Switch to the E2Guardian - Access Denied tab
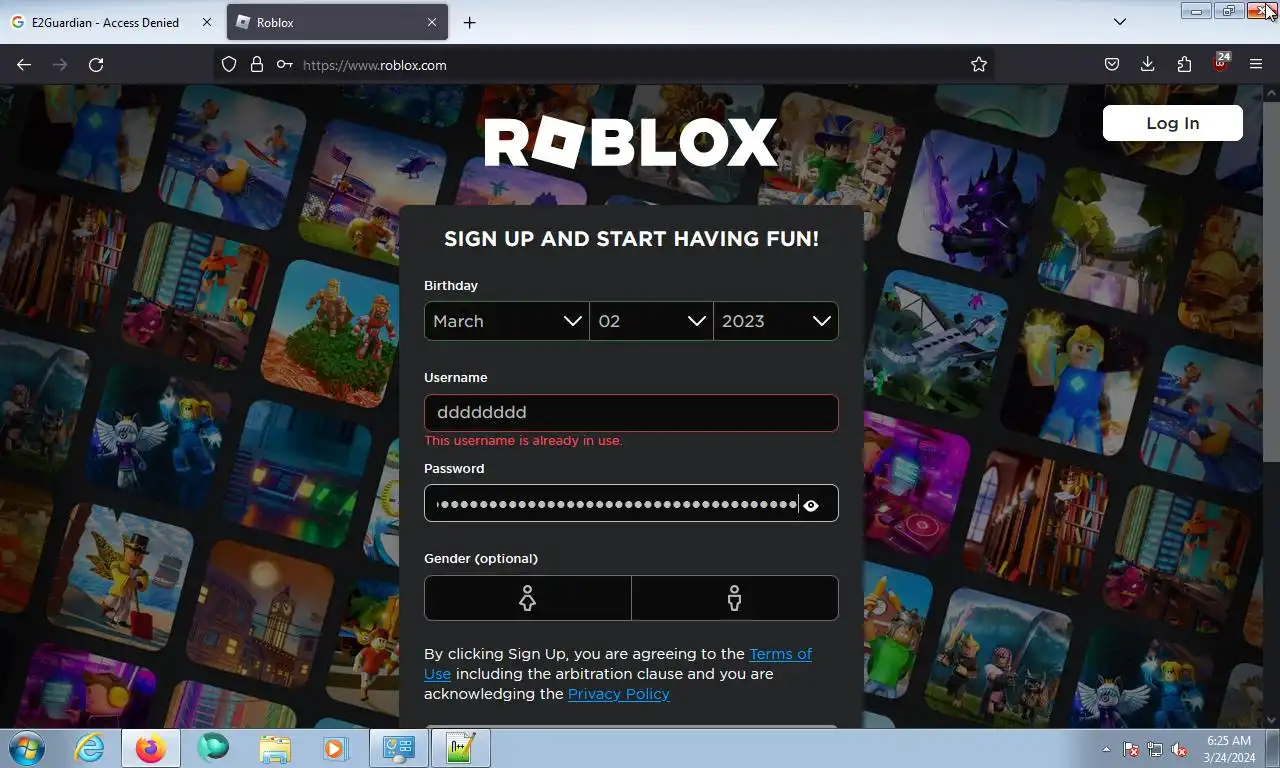This screenshot has width=1280, height=768. [110, 22]
